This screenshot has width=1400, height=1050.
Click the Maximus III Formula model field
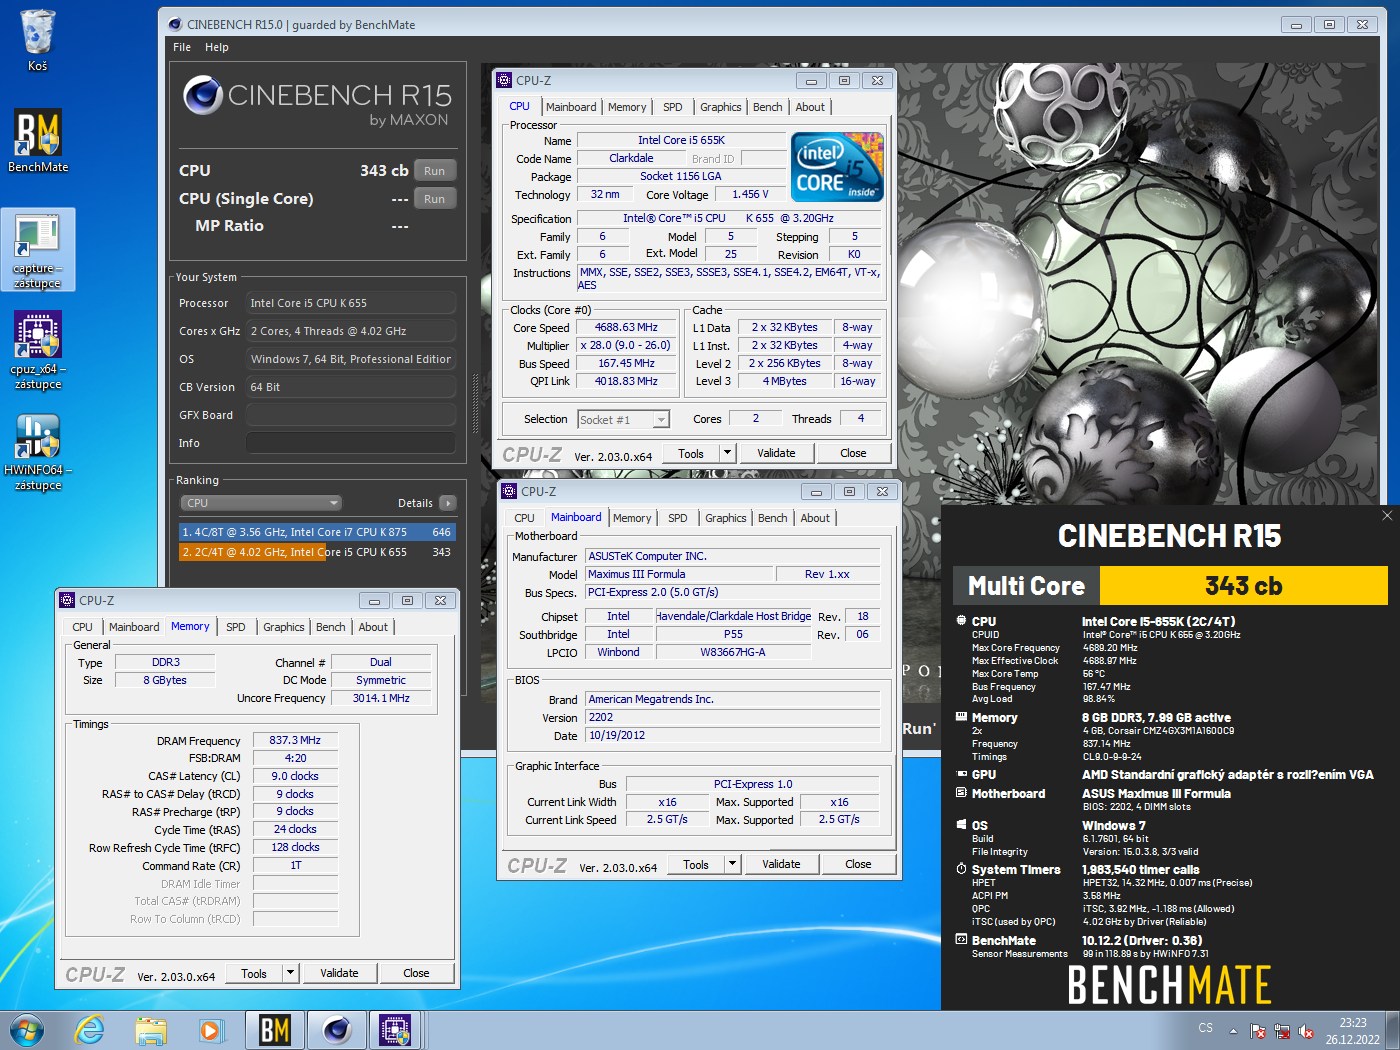679,575
